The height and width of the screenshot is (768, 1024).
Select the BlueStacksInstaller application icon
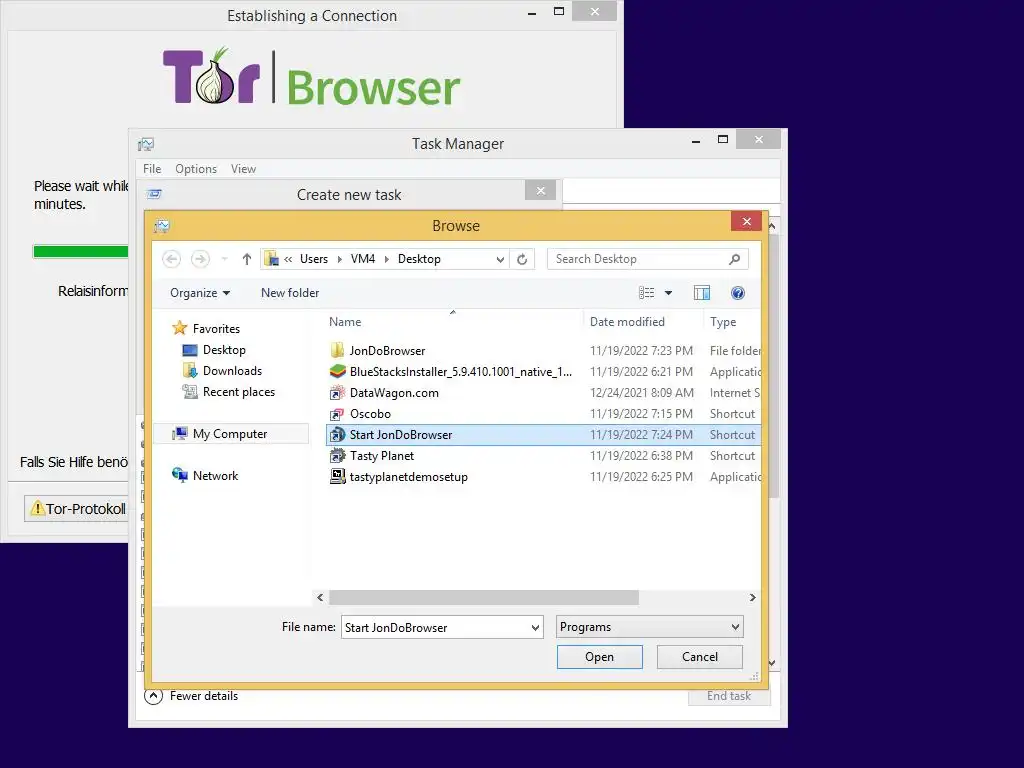337,372
